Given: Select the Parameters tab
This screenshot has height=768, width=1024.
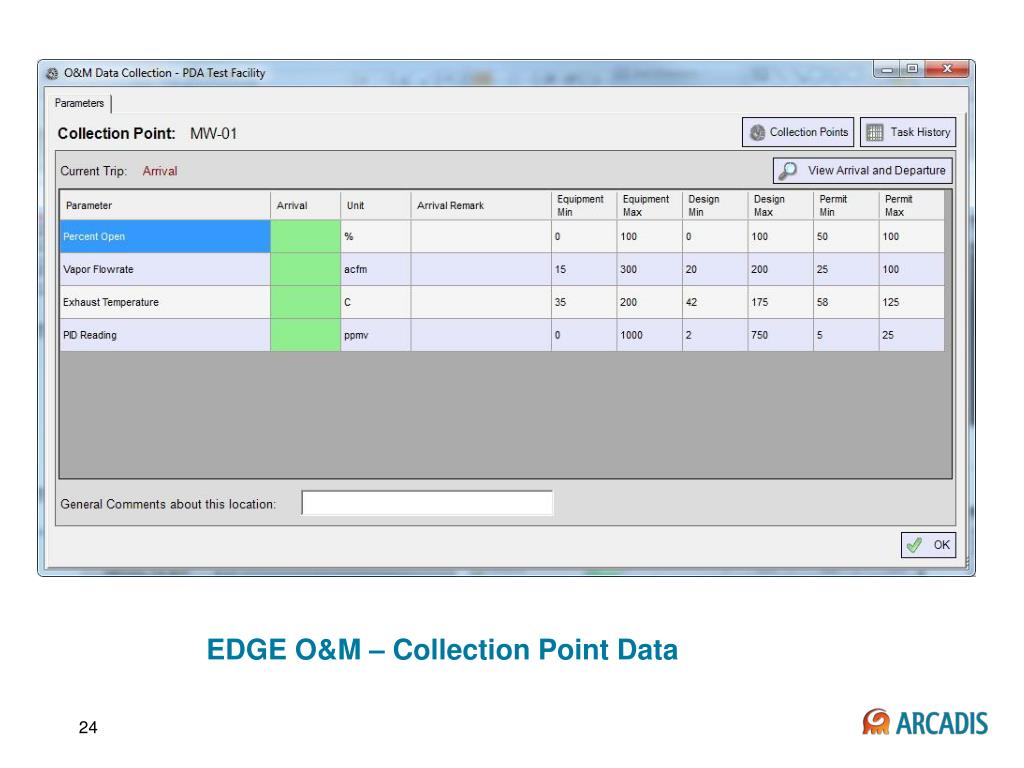Looking at the screenshot, I should tap(80, 103).
